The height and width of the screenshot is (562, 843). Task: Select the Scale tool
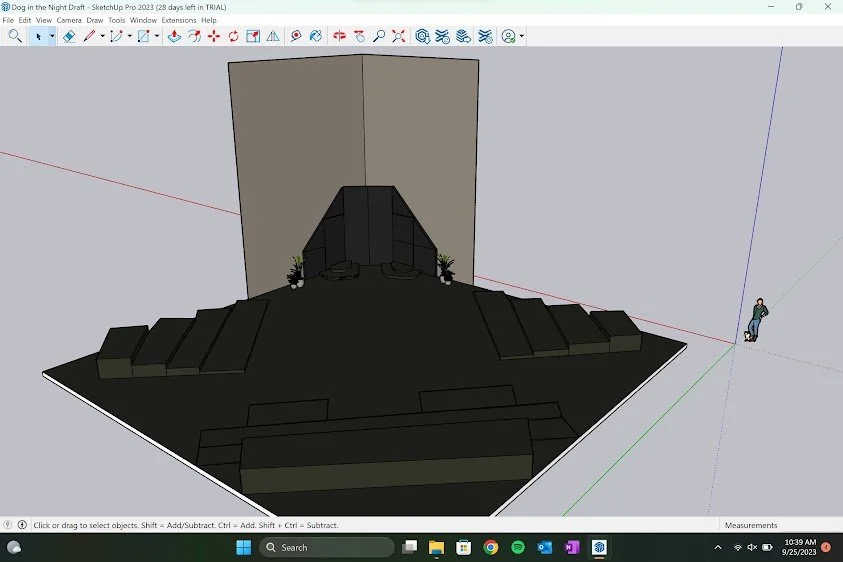(253, 36)
